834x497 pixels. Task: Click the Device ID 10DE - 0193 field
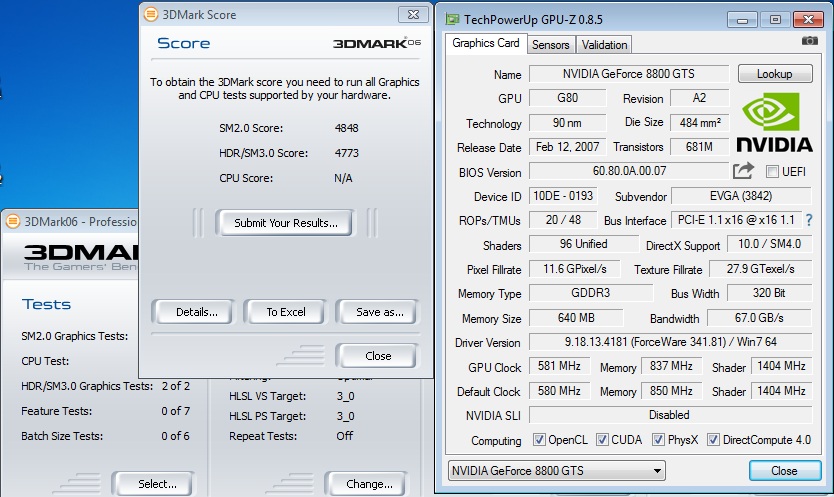pos(563,196)
